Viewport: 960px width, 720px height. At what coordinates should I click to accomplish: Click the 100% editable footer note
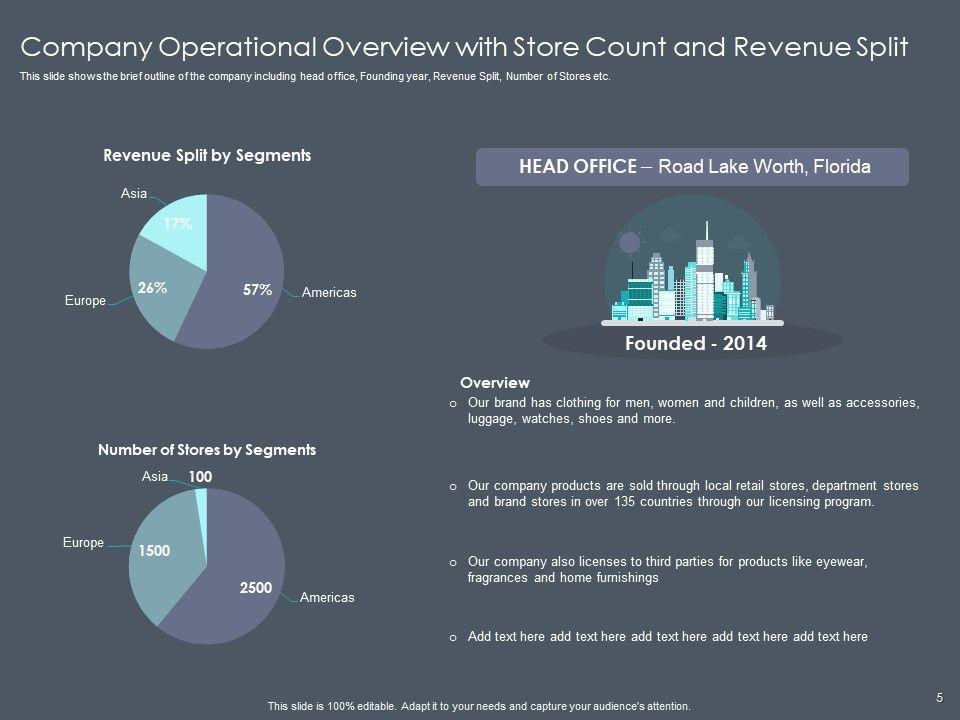pos(479,706)
